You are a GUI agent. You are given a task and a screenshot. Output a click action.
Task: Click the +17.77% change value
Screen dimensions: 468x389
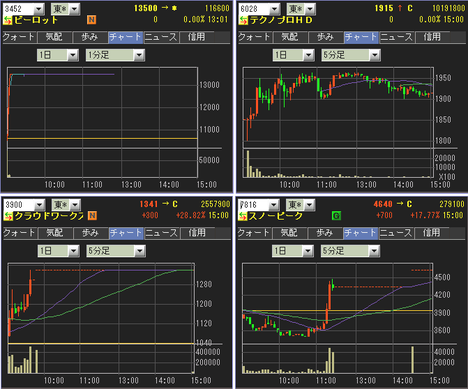(425, 215)
